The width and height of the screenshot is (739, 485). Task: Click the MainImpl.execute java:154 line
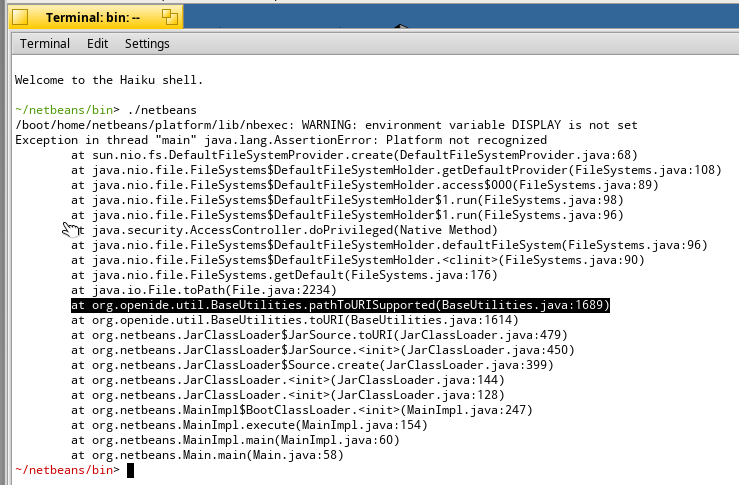[x=249, y=427]
